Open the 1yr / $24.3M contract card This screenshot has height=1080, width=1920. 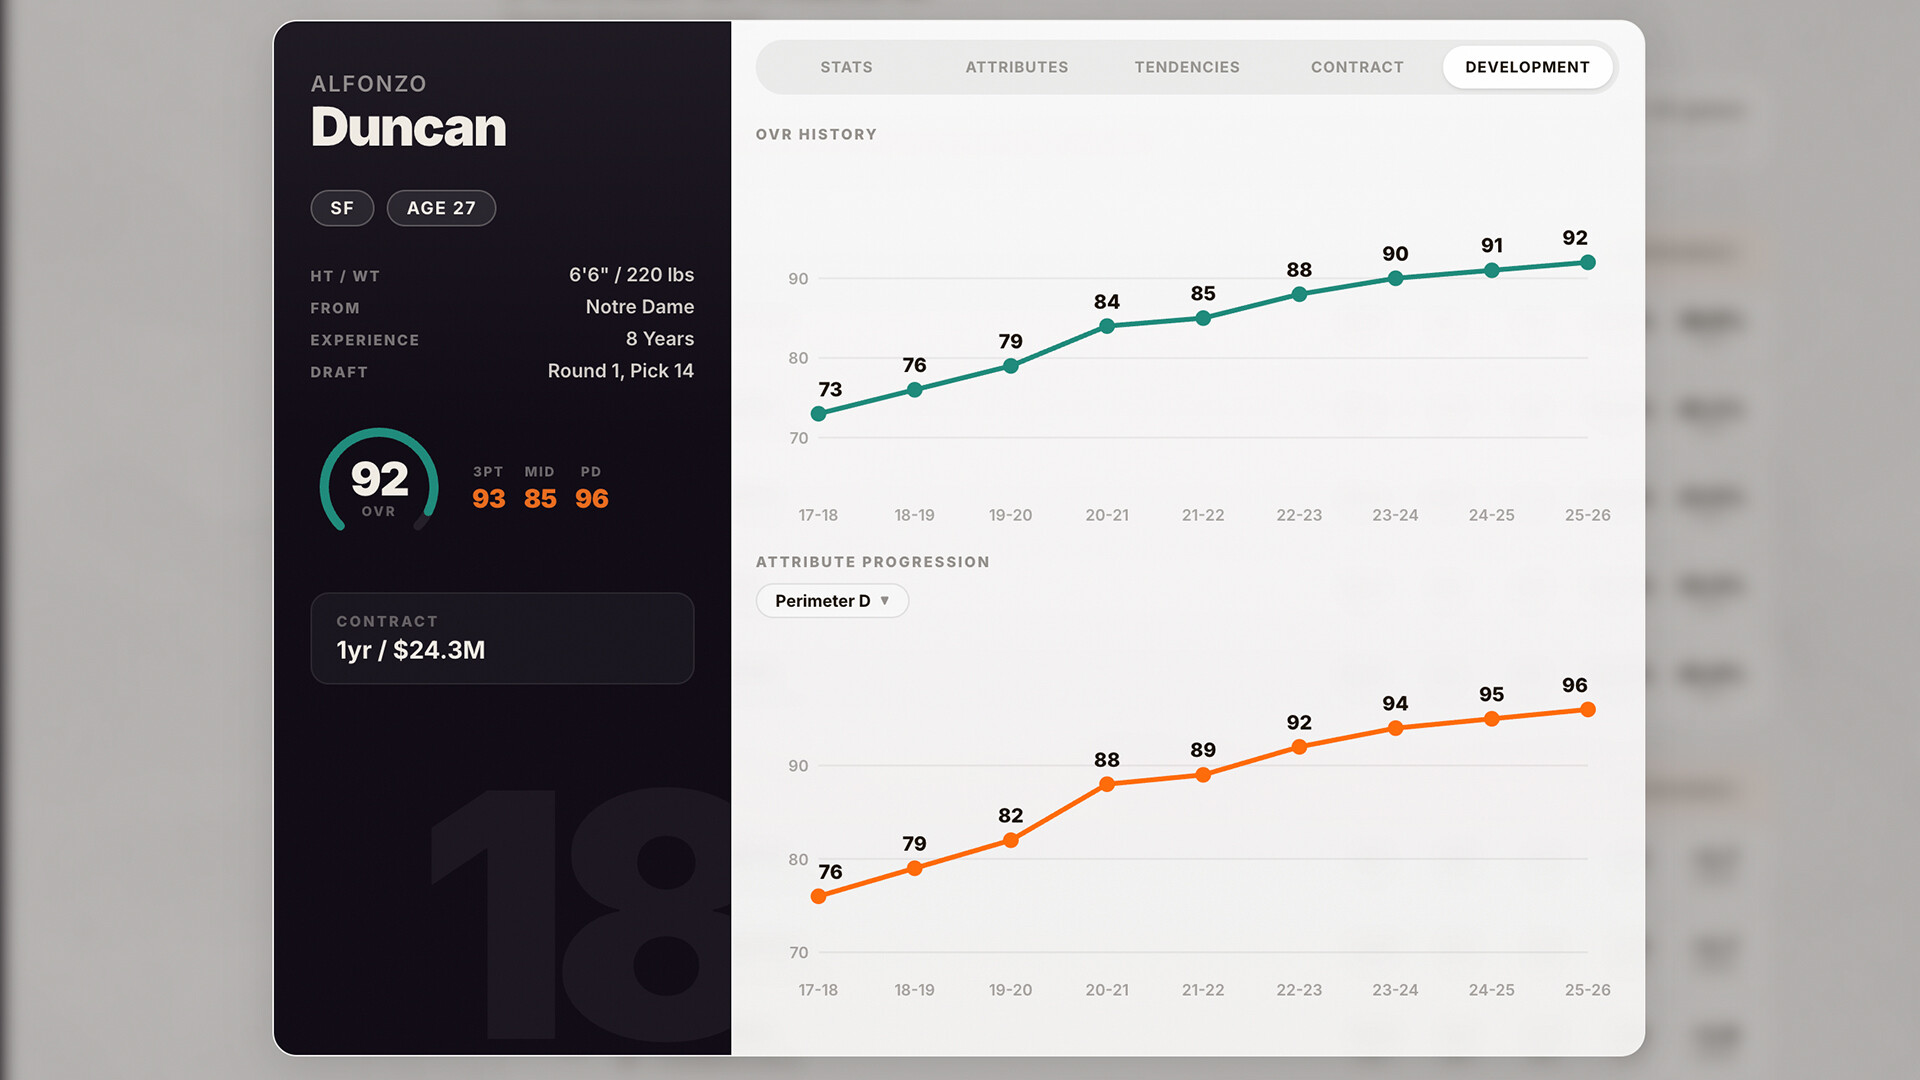pos(502,638)
